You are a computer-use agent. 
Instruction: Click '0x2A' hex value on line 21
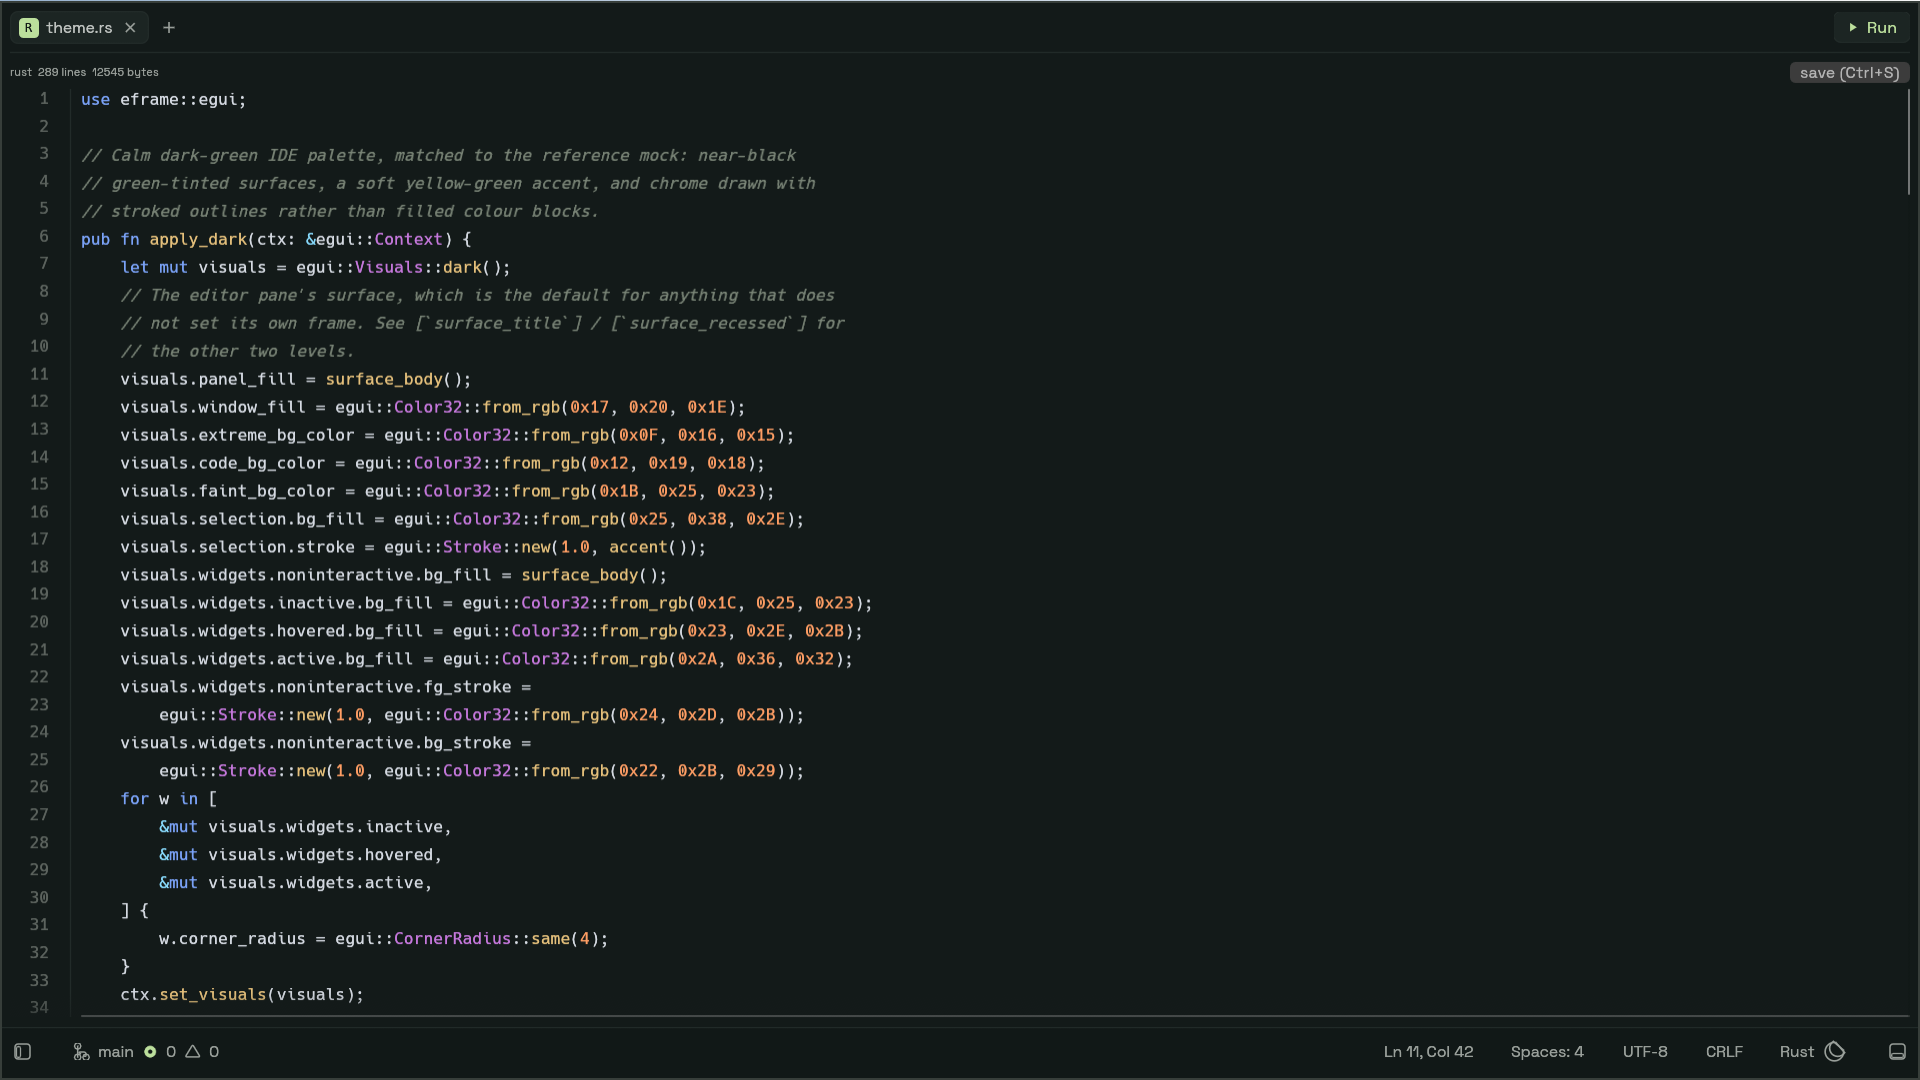click(x=697, y=659)
